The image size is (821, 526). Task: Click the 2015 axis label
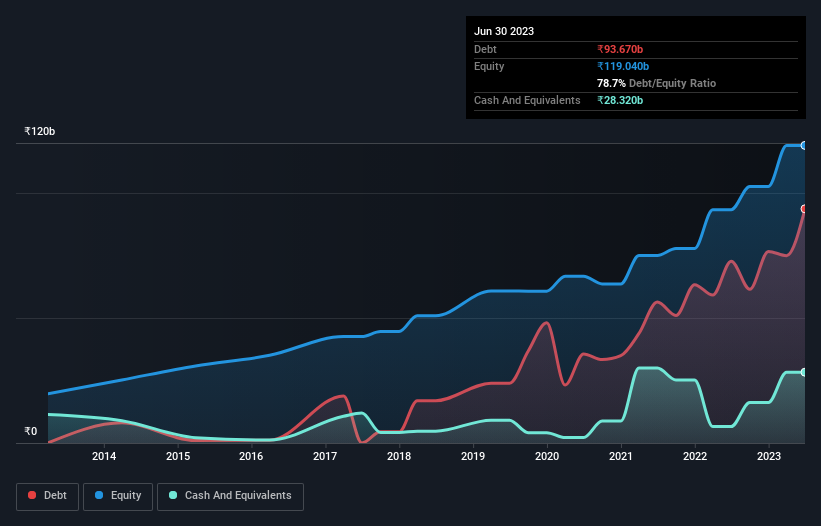click(178, 456)
